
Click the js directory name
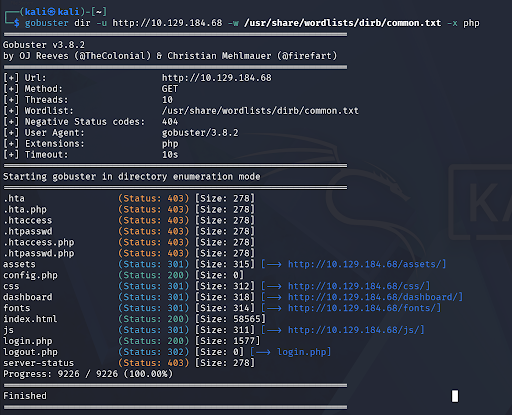pyautogui.click(x=9, y=330)
